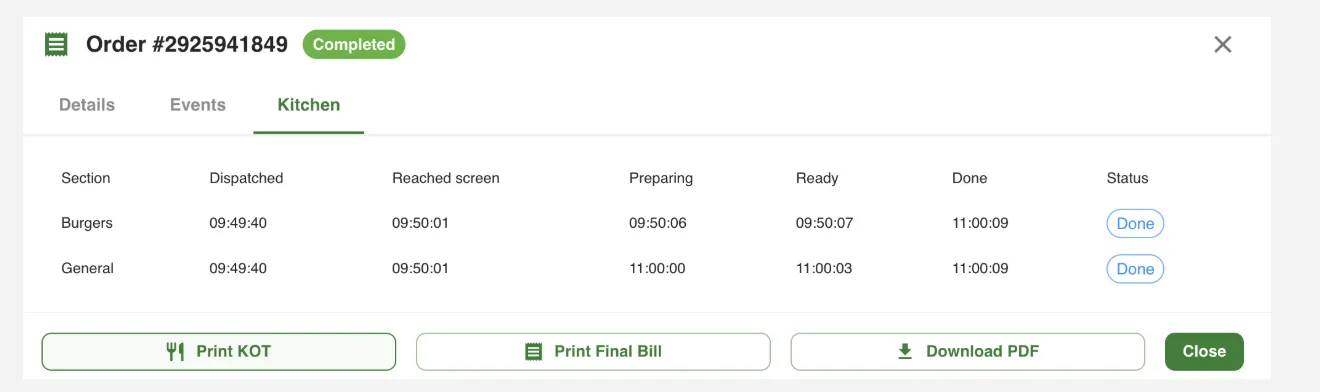The height and width of the screenshot is (392, 1320).
Task: Click the download arrow icon
Action: click(x=905, y=351)
